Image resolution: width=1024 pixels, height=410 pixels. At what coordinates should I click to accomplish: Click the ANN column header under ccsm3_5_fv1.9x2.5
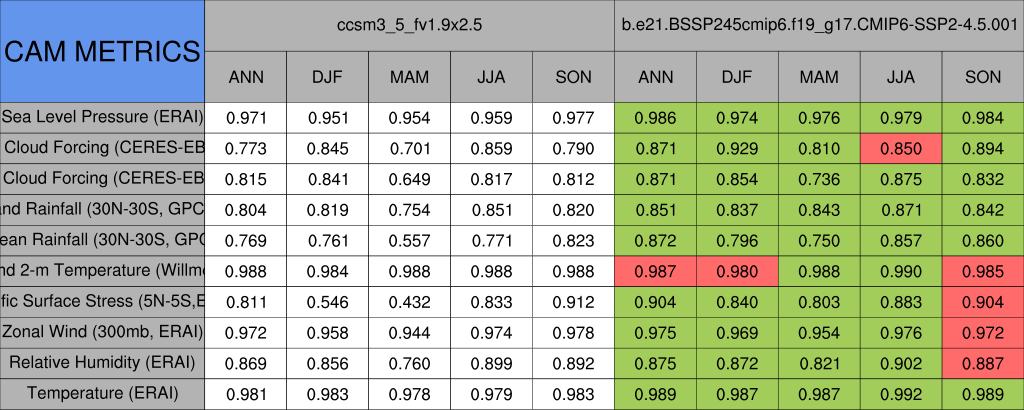(x=246, y=76)
